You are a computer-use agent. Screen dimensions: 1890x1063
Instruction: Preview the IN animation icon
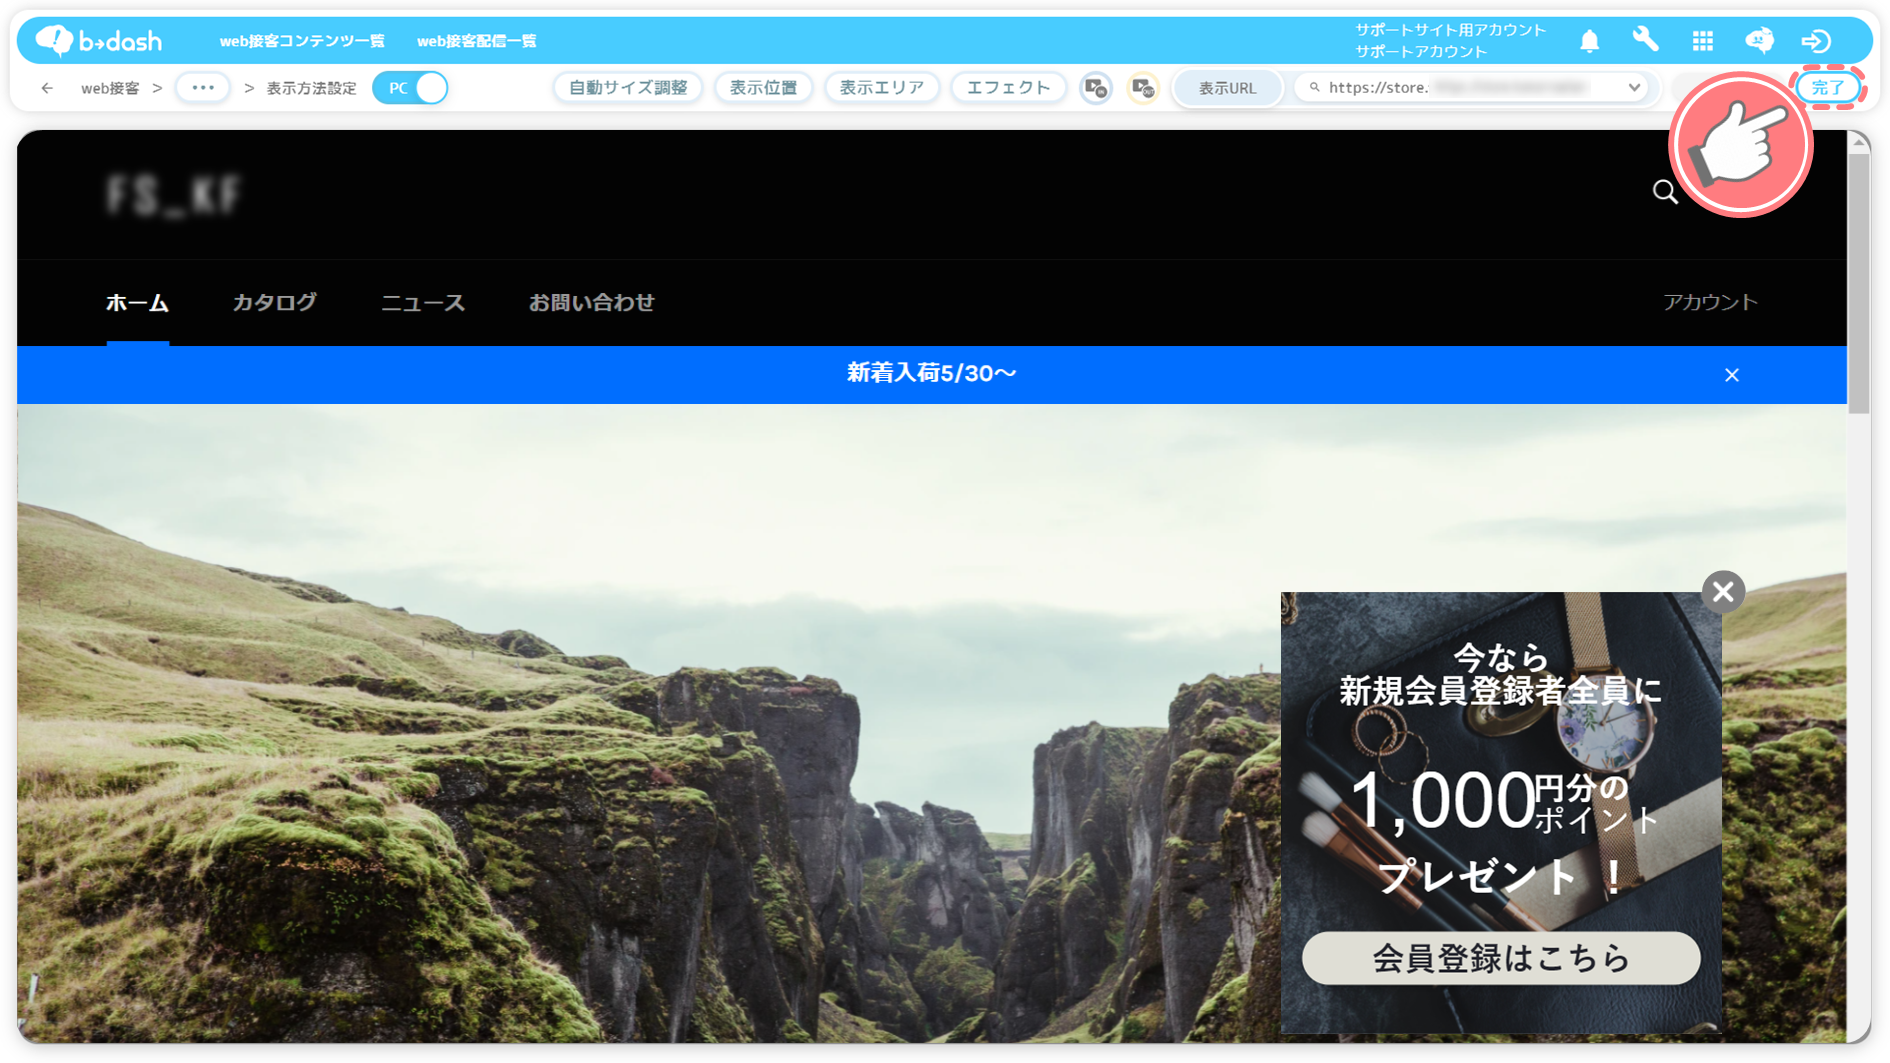click(x=1096, y=88)
